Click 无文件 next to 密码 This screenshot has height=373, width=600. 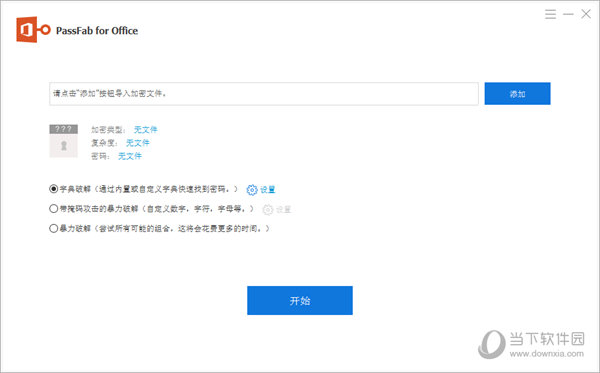(130, 156)
